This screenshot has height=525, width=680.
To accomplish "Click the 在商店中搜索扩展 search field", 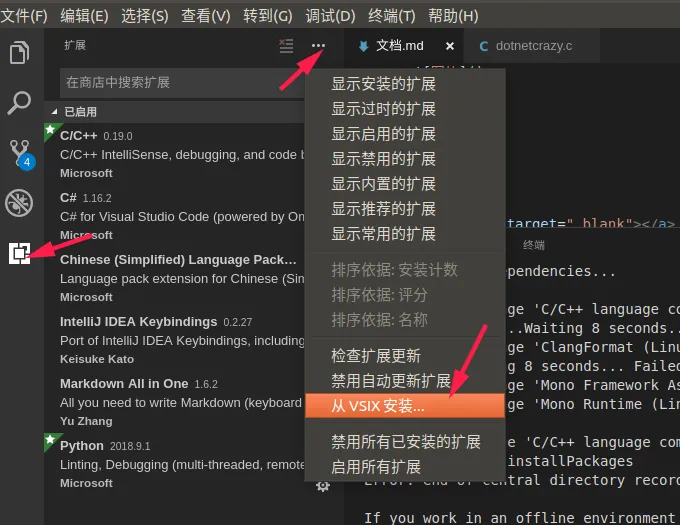I will pos(182,82).
